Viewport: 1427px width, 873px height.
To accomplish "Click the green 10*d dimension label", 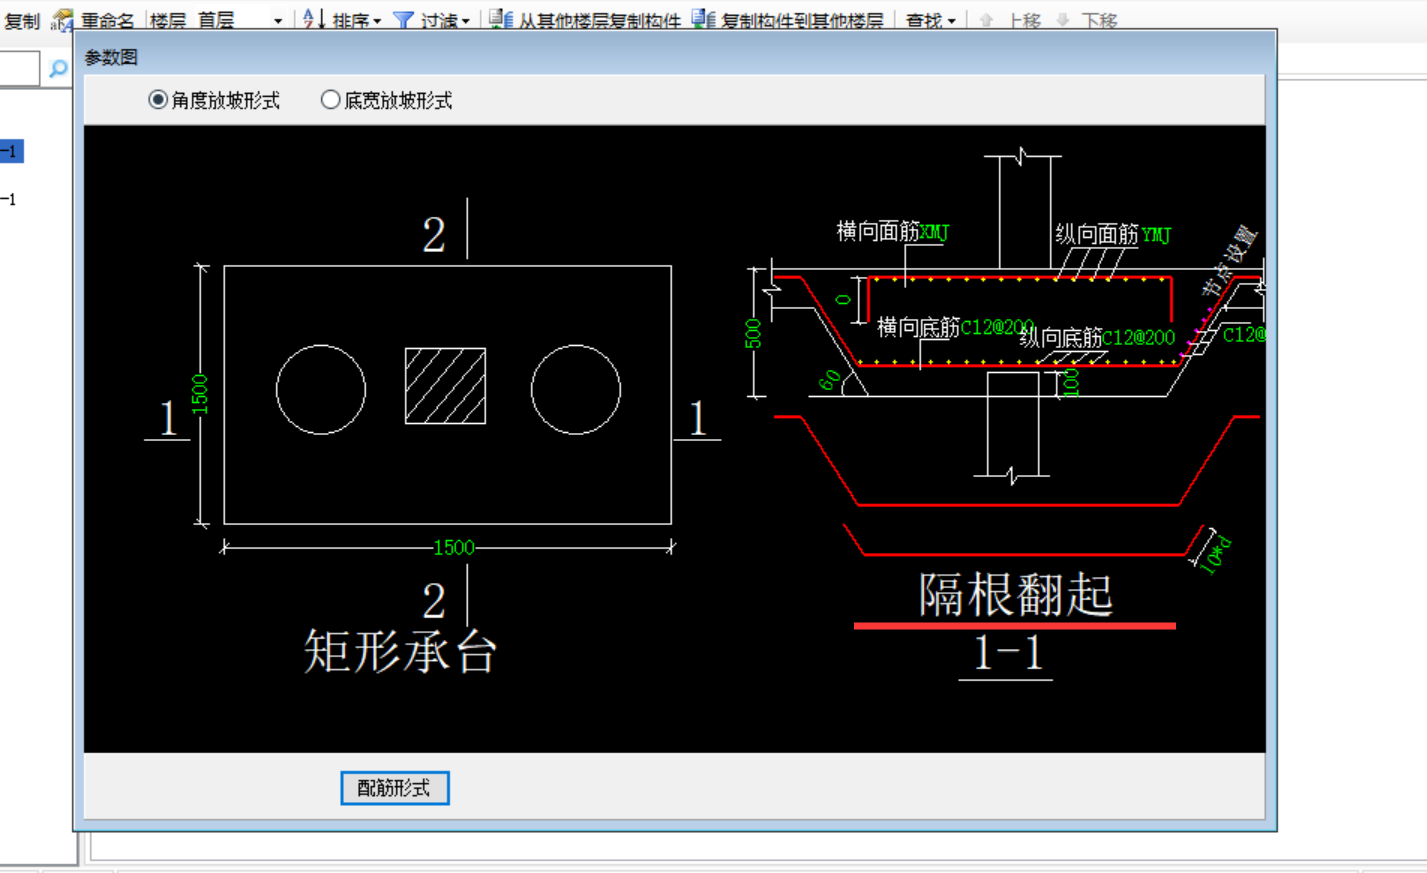I will click(1216, 555).
